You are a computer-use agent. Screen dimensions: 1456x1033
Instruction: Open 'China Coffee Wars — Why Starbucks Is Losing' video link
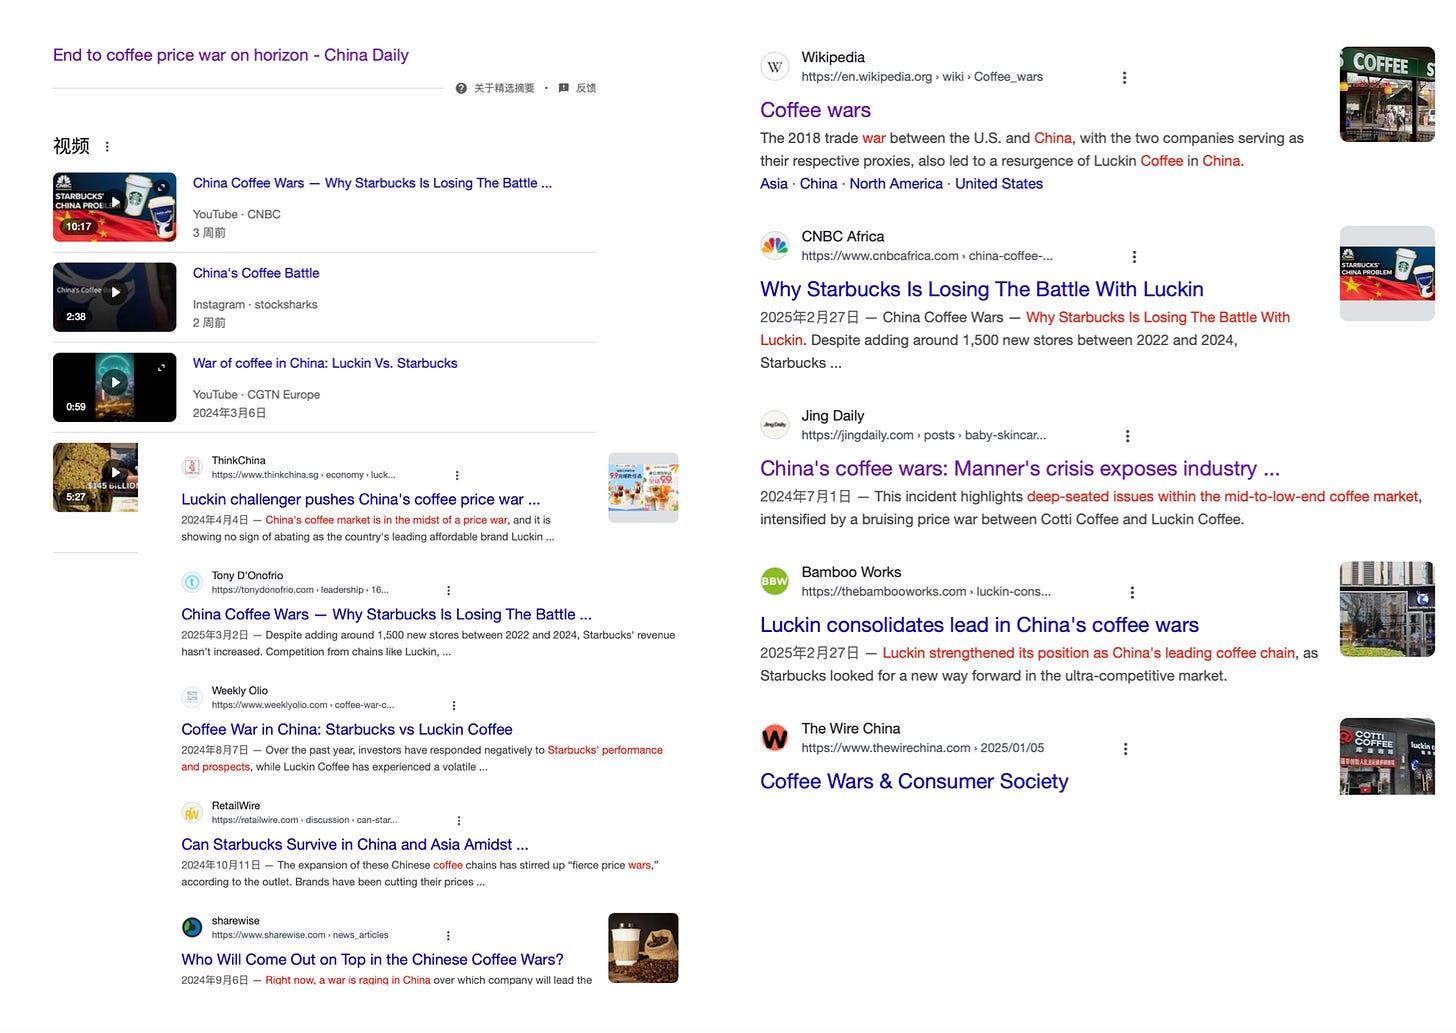tap(372, 183)
